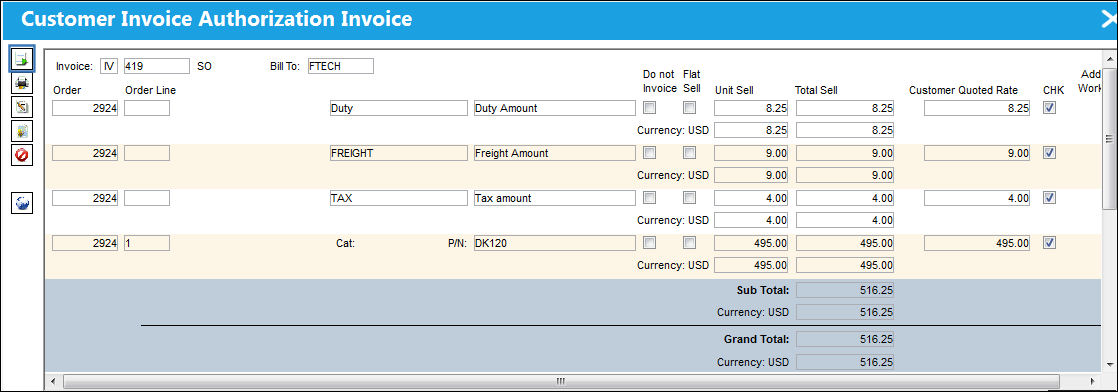
Task: Close the Customer Invoice Authorization window
Action: (x=1108, y=19)
